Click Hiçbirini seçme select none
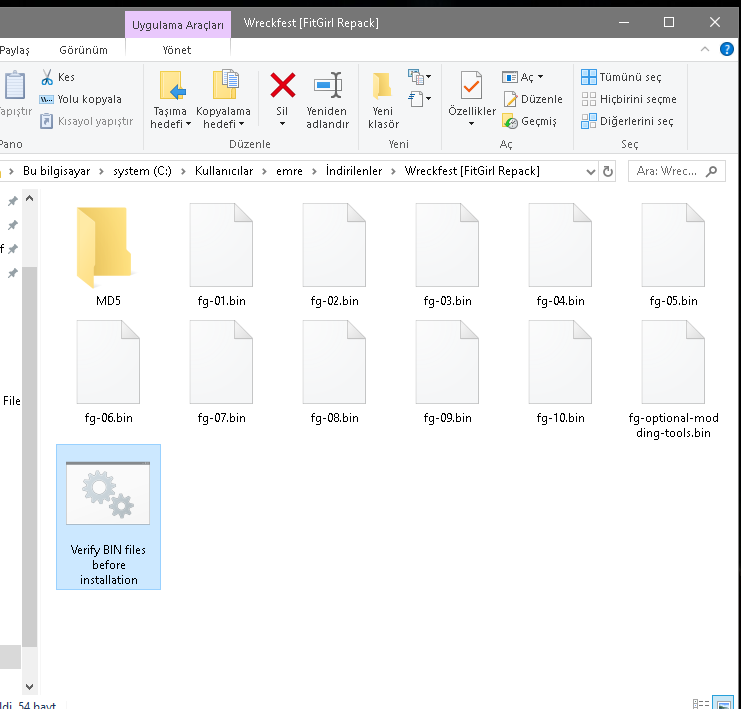741x709 pixels. 629,99
